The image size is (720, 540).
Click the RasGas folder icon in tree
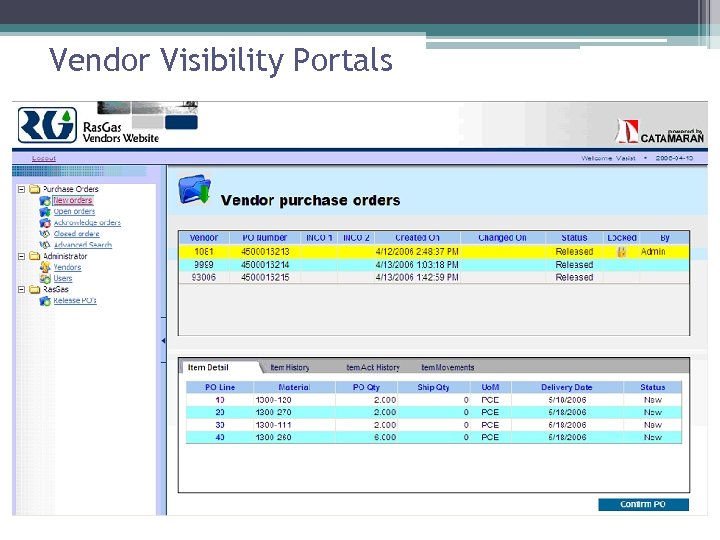click(34, 289)
